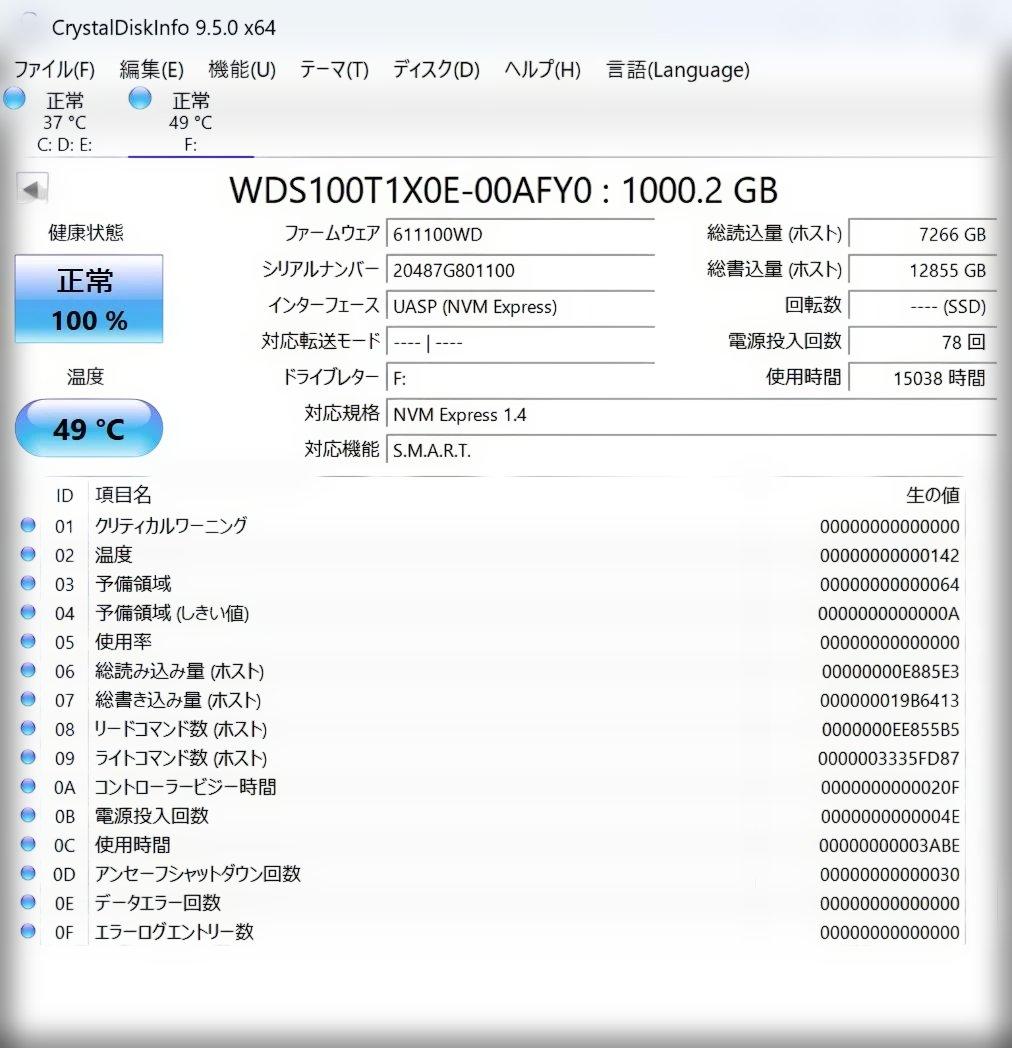
Task: Click the drive letter field F:
Action: [x=520, y=379]
